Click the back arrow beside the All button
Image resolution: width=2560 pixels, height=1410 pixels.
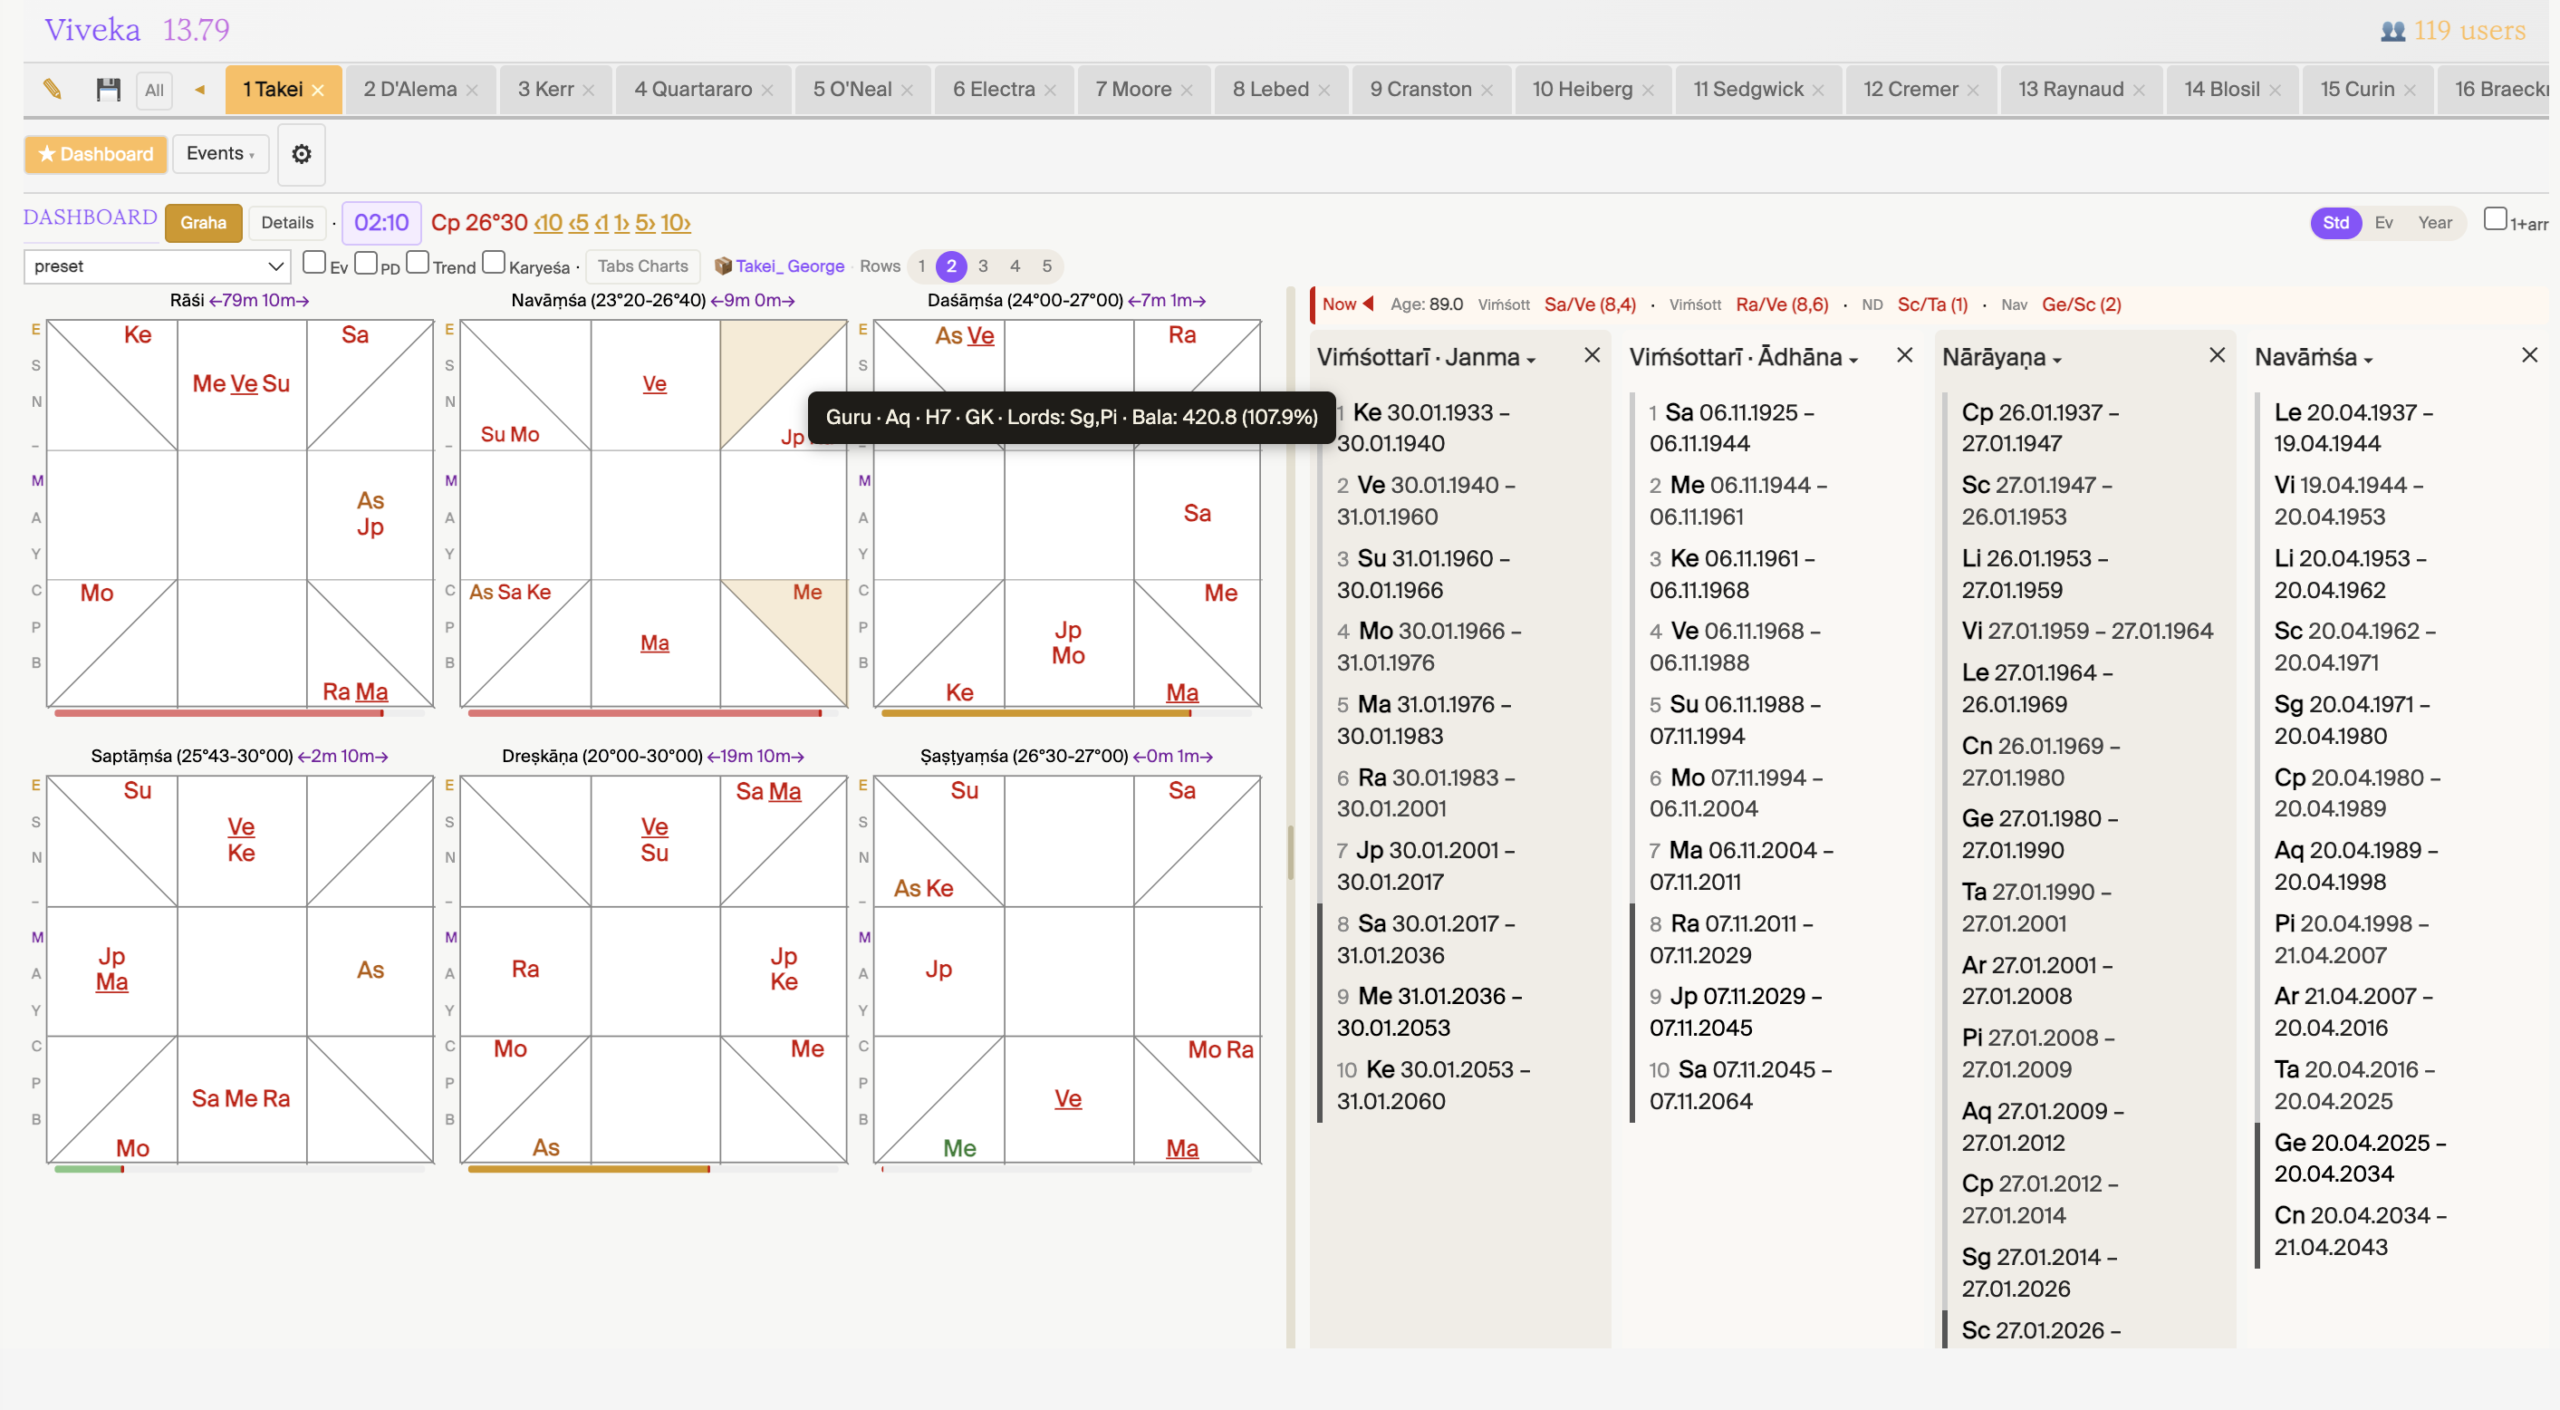(199, 89)
